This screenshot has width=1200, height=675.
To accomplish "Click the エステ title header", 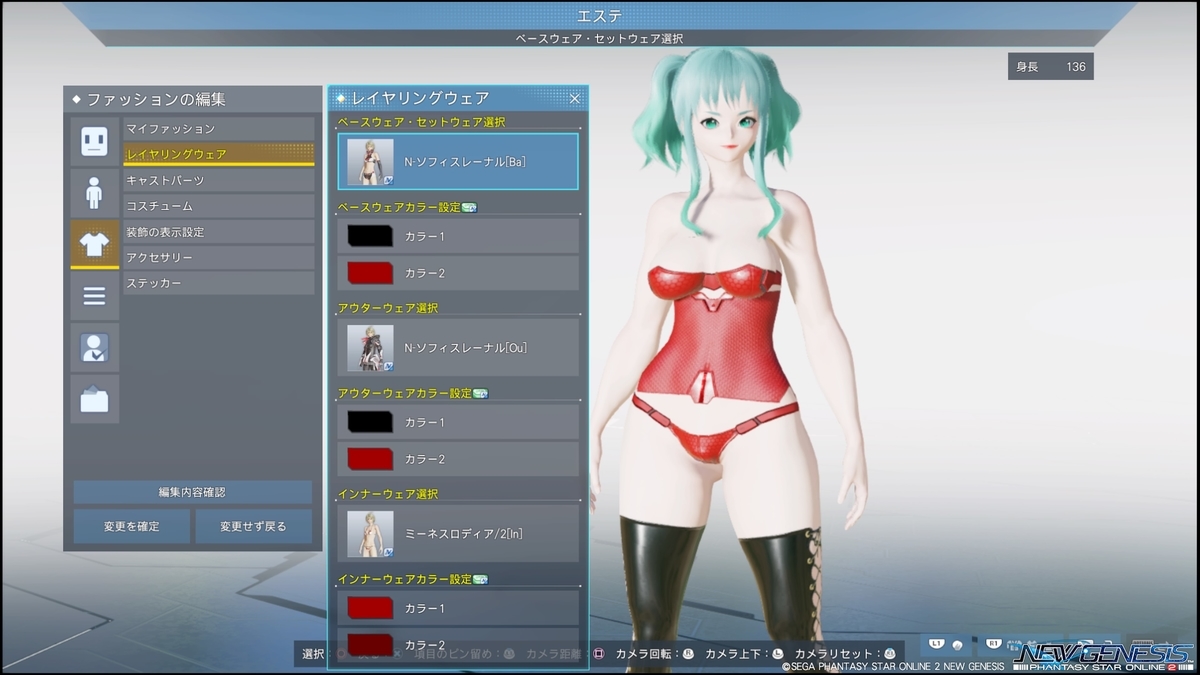I will pos(600,15).
